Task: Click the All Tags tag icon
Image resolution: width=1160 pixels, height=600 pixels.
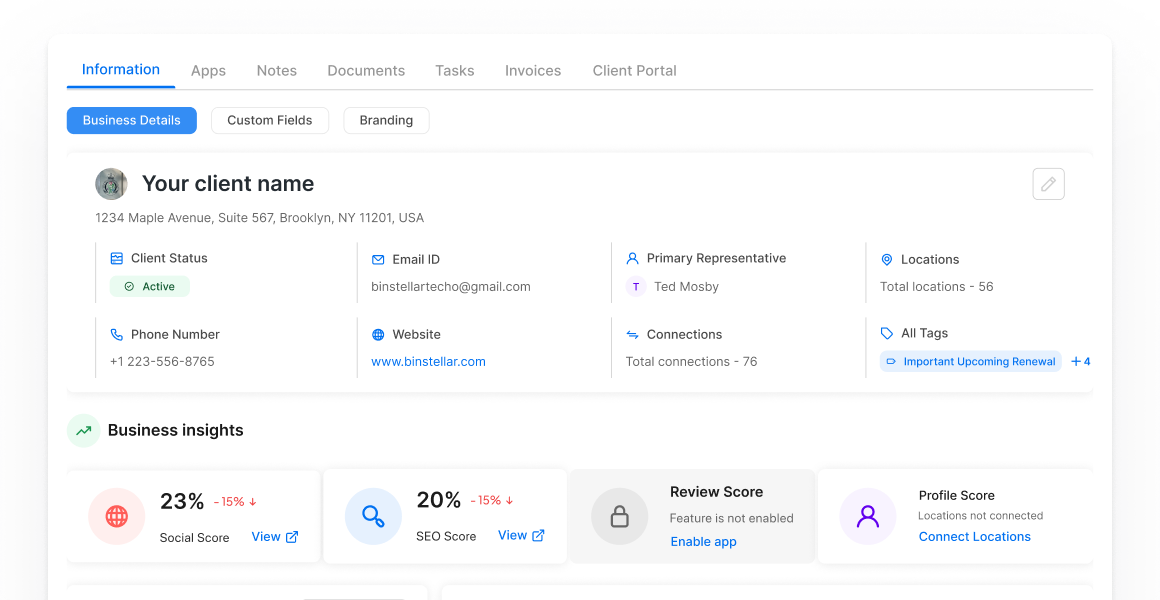Action: (886, 334)
